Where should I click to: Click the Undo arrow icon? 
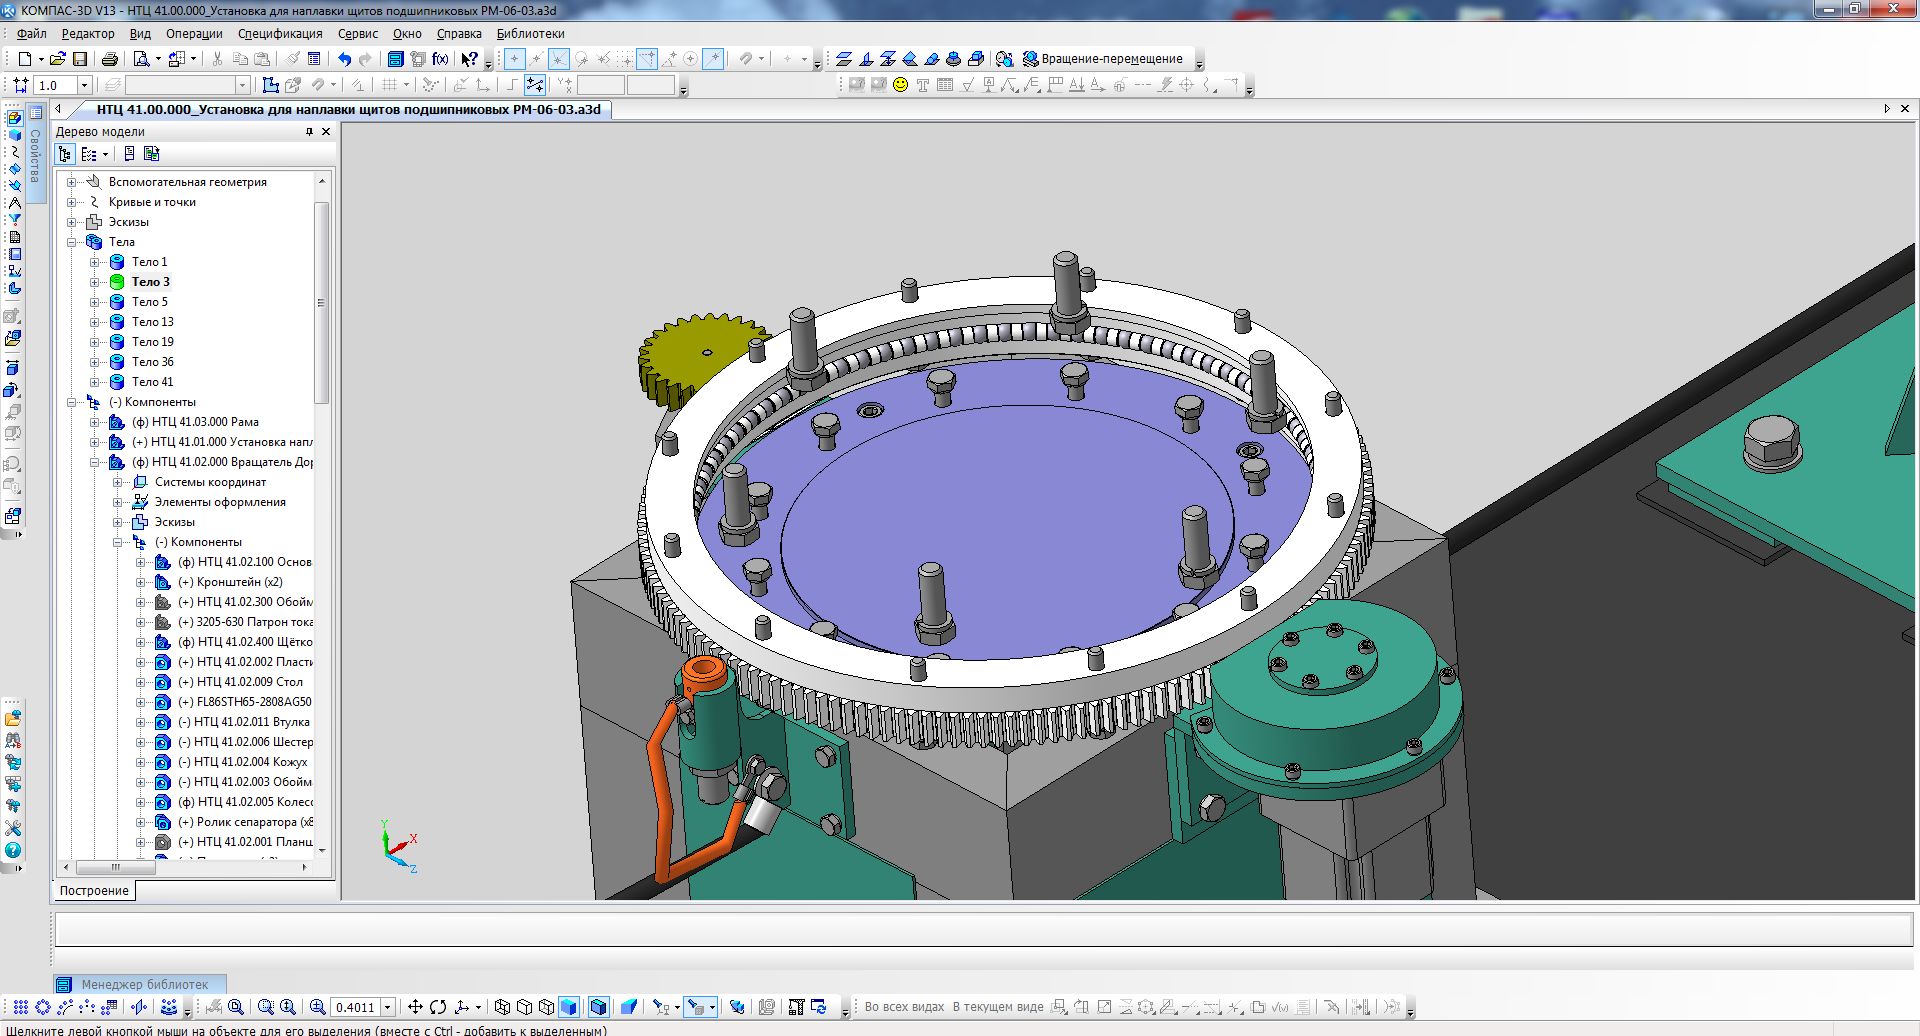point(344,60)
